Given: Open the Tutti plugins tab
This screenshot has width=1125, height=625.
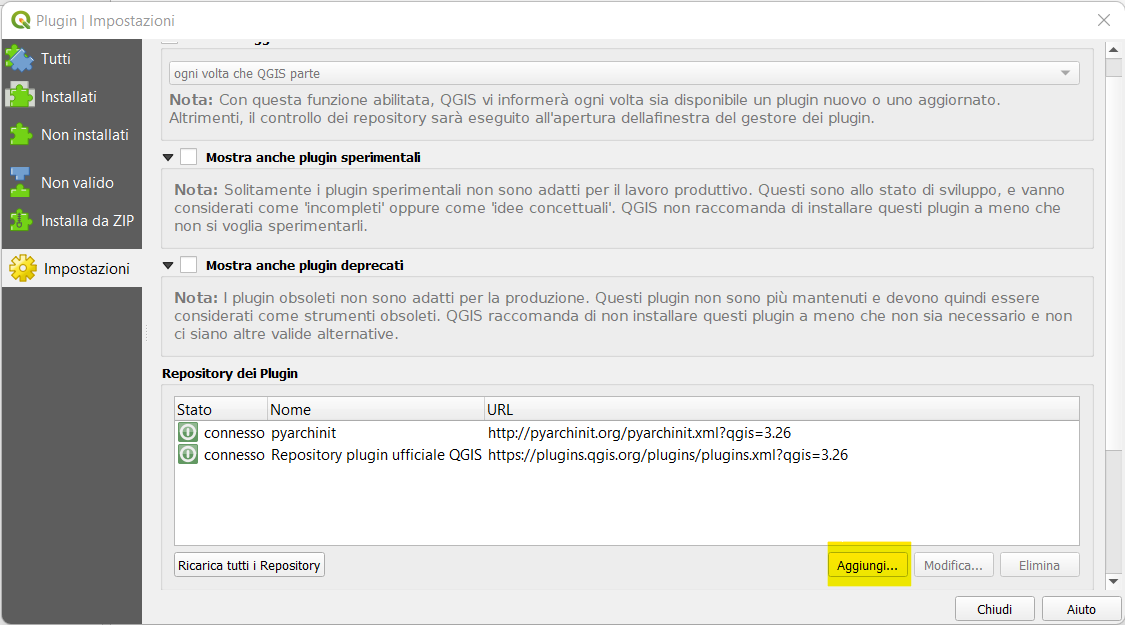Looking at the screenshot, I should coord(72,58).
